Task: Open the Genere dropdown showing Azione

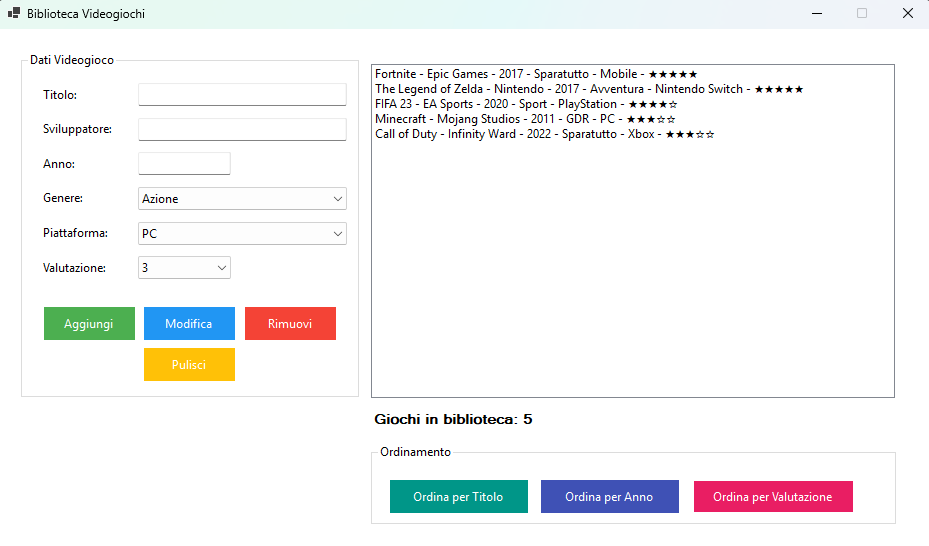Action: [242, 198]
